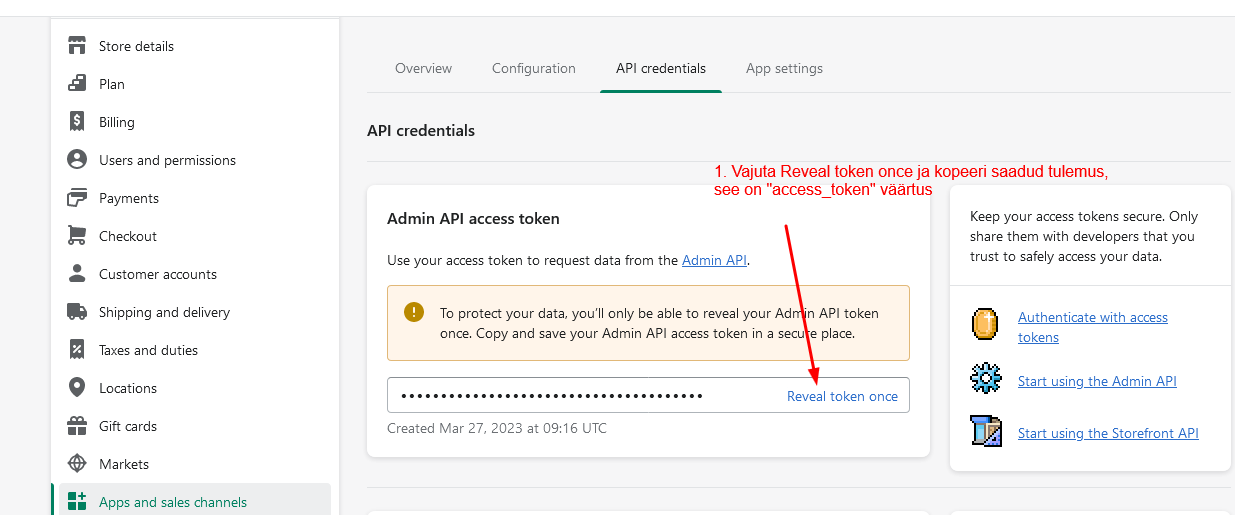
Task: Switch to the Overview tab
Action: [x=423, y=69]
